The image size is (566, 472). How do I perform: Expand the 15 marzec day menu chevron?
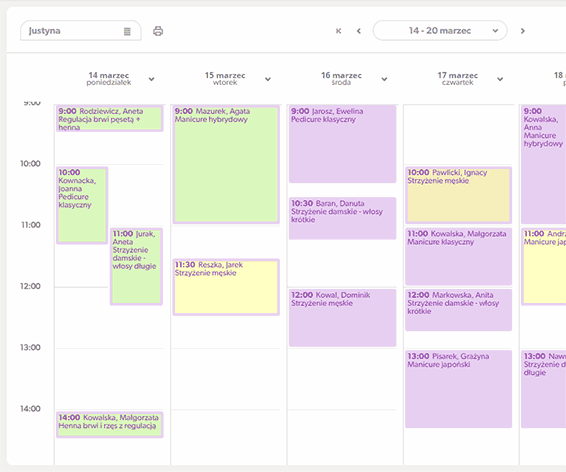268,79
